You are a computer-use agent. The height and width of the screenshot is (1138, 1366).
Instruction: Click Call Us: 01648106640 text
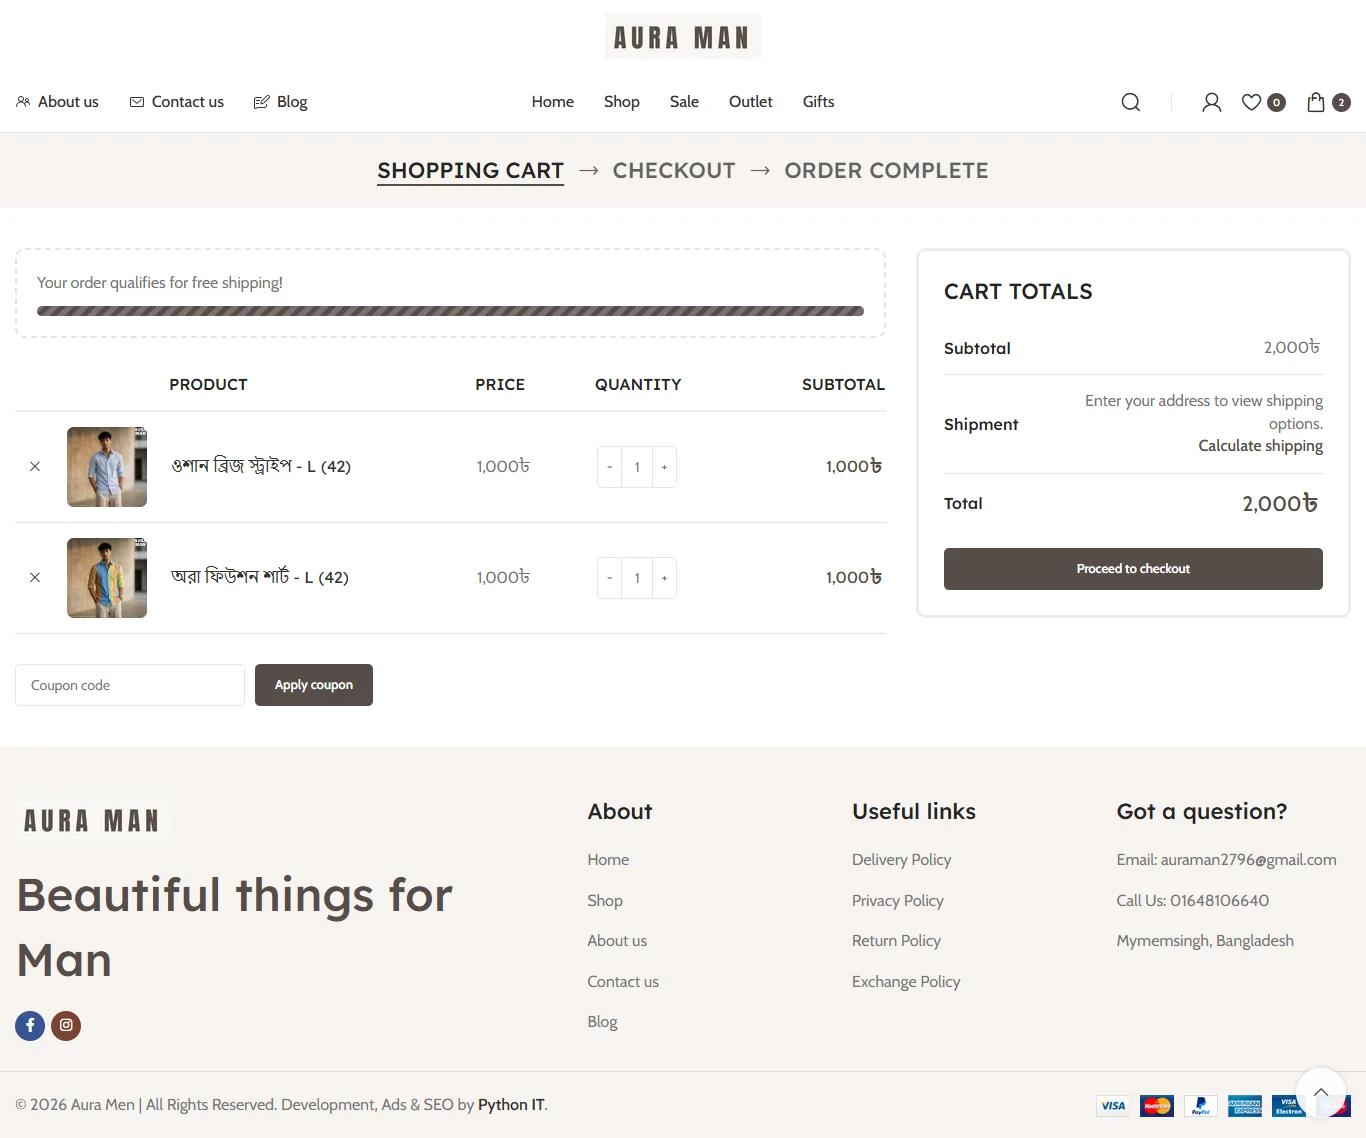coord(1193,901)
